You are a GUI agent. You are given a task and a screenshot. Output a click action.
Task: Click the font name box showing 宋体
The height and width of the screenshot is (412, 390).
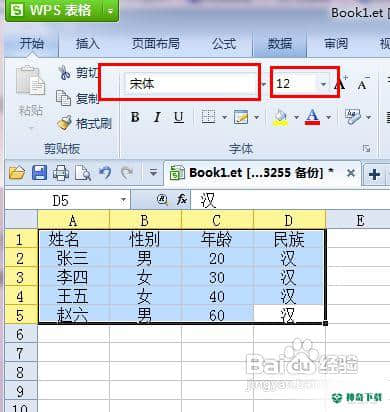[x=192, y=83]
